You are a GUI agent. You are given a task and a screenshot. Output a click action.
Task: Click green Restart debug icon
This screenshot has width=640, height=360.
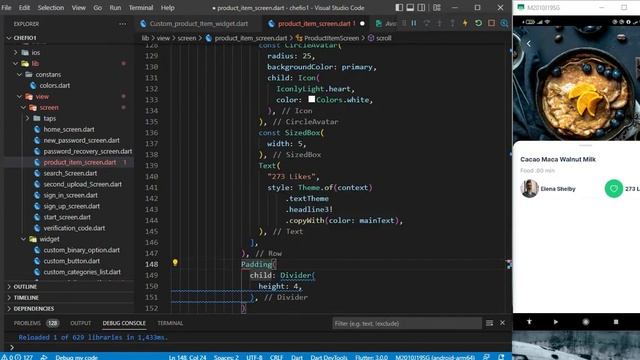[x=478, y=23]
